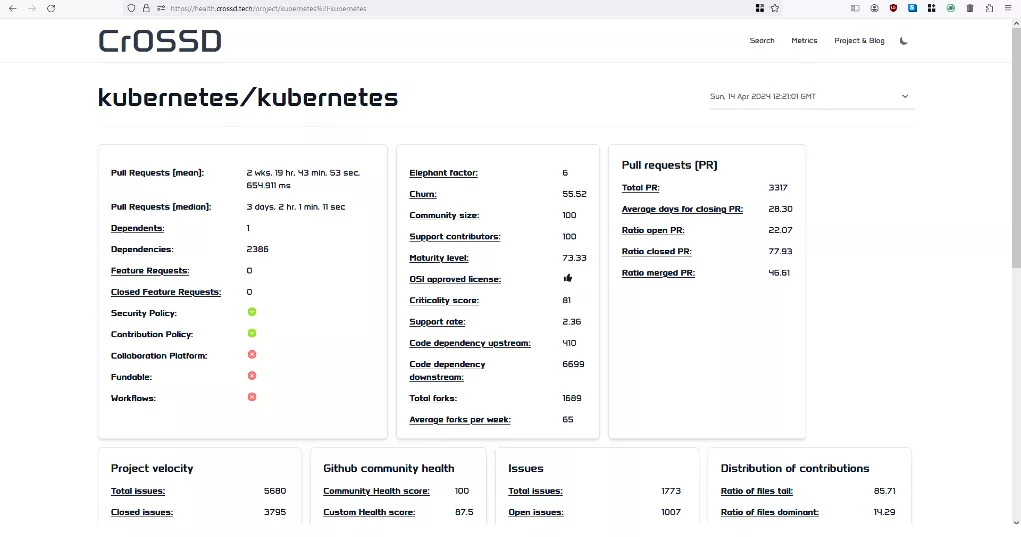Click the chevron arrow beside the date

click(x=905, y=97)
